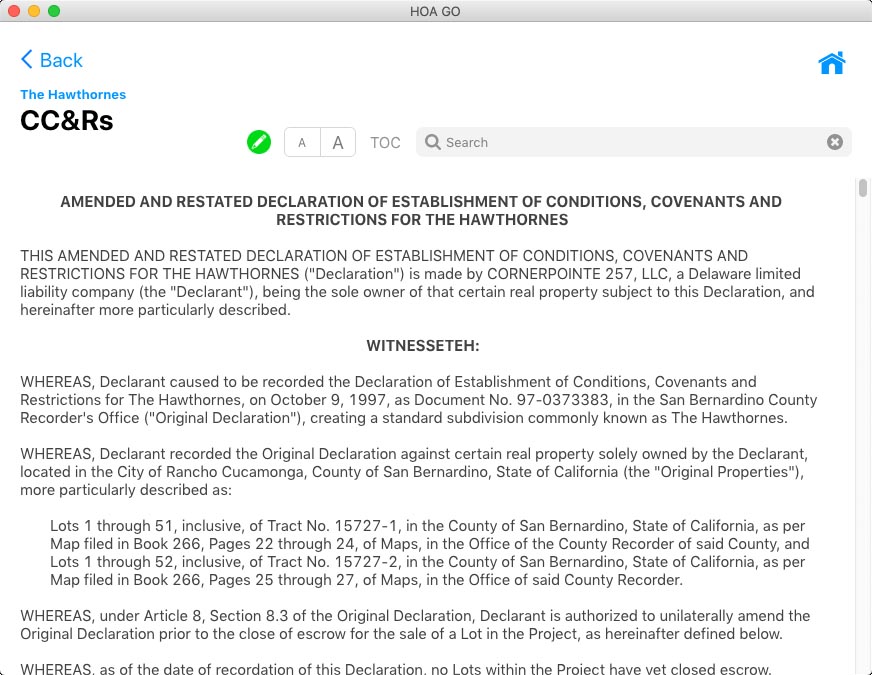Open The Hawthornes community link

pos(73,94)
